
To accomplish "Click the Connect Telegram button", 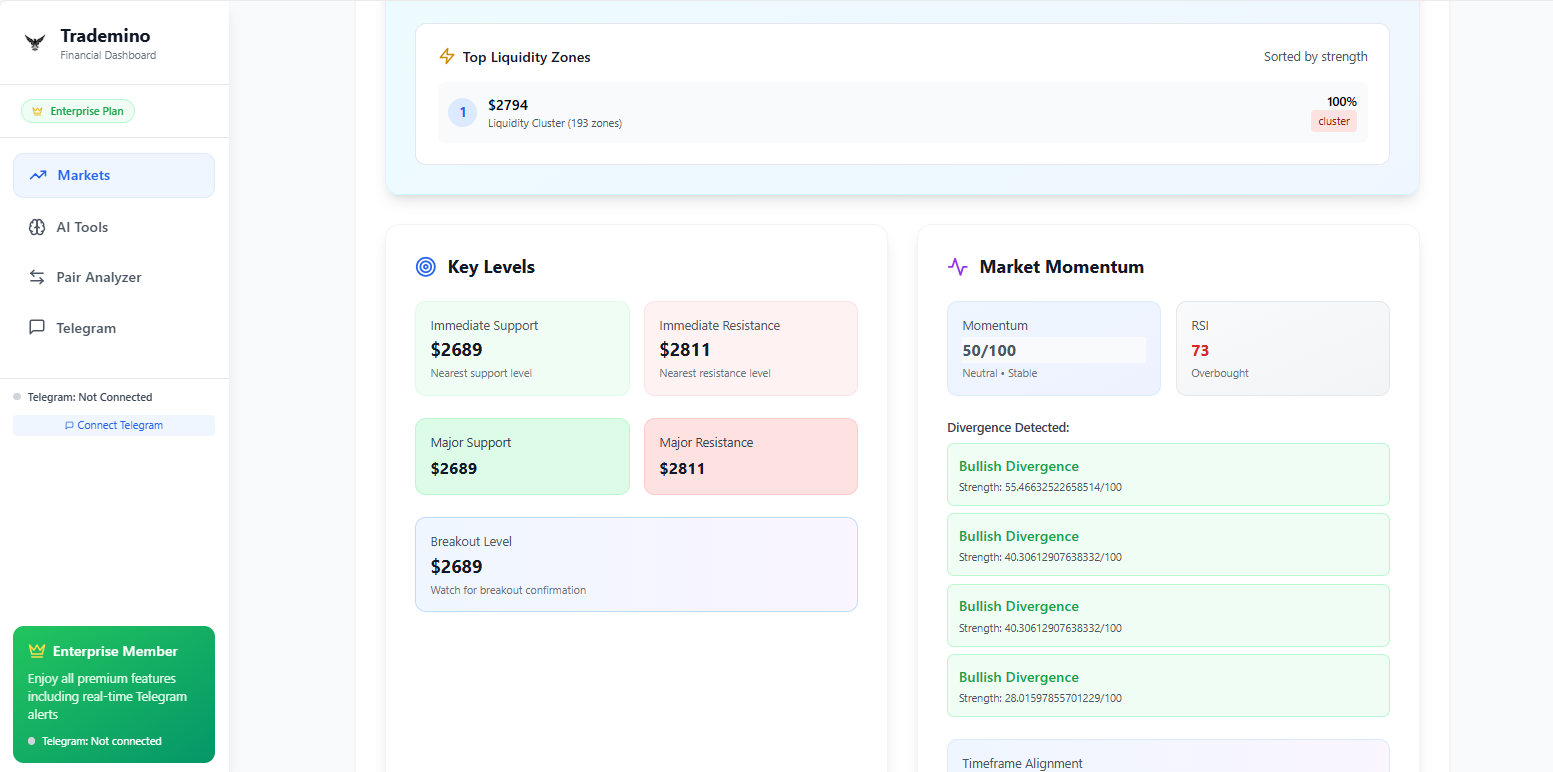I will pyautogui.click(x=113, y=424).
